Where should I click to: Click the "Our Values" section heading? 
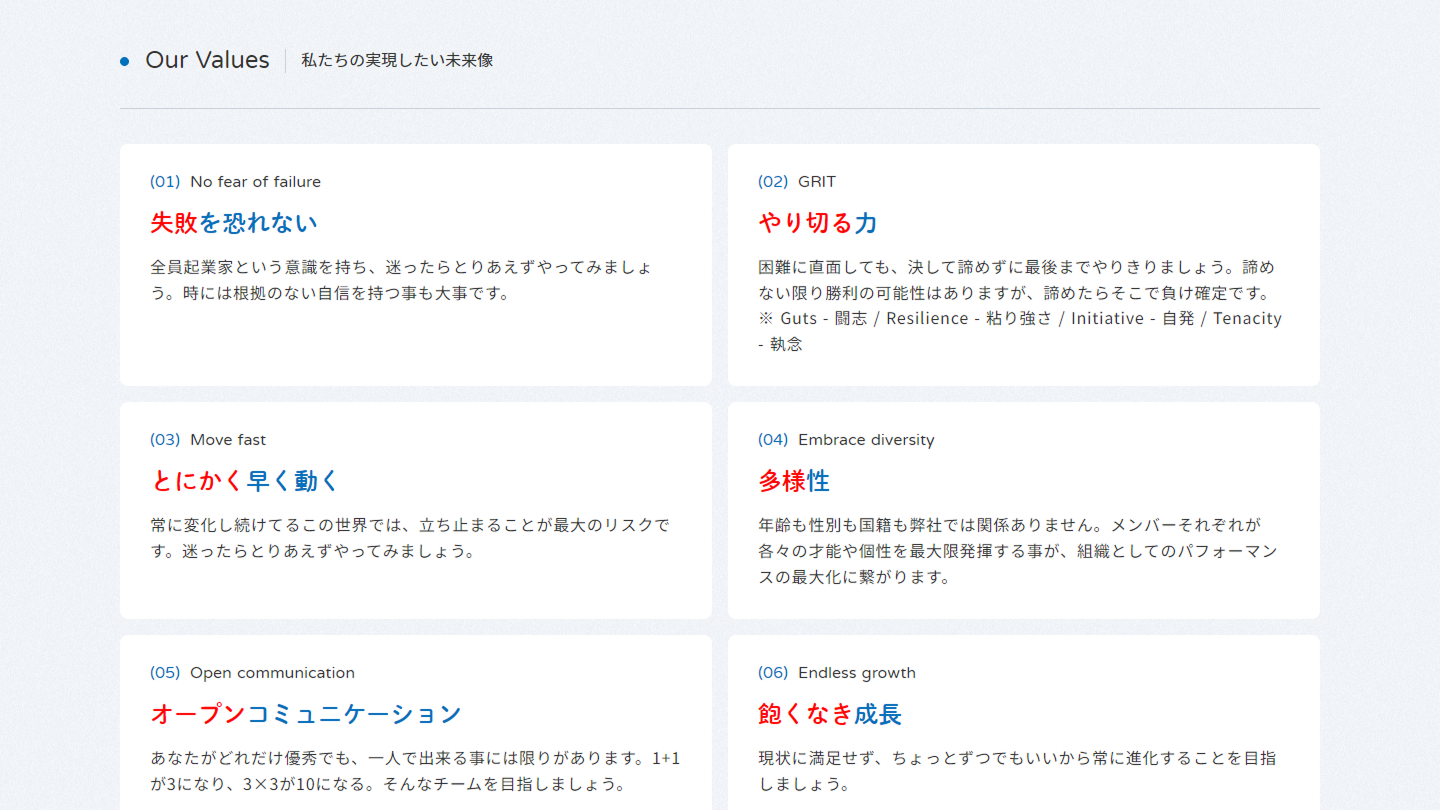point(207,60)
